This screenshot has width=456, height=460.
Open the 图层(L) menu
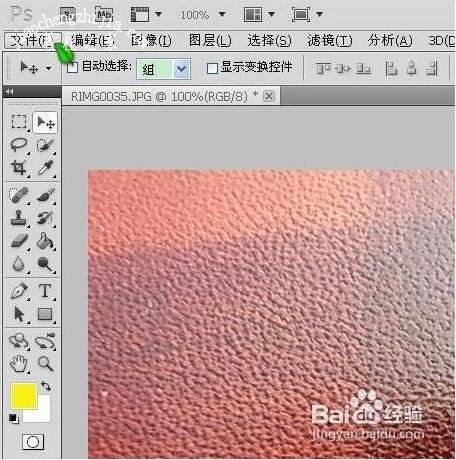pyautogui.click(x=210, y=41)
